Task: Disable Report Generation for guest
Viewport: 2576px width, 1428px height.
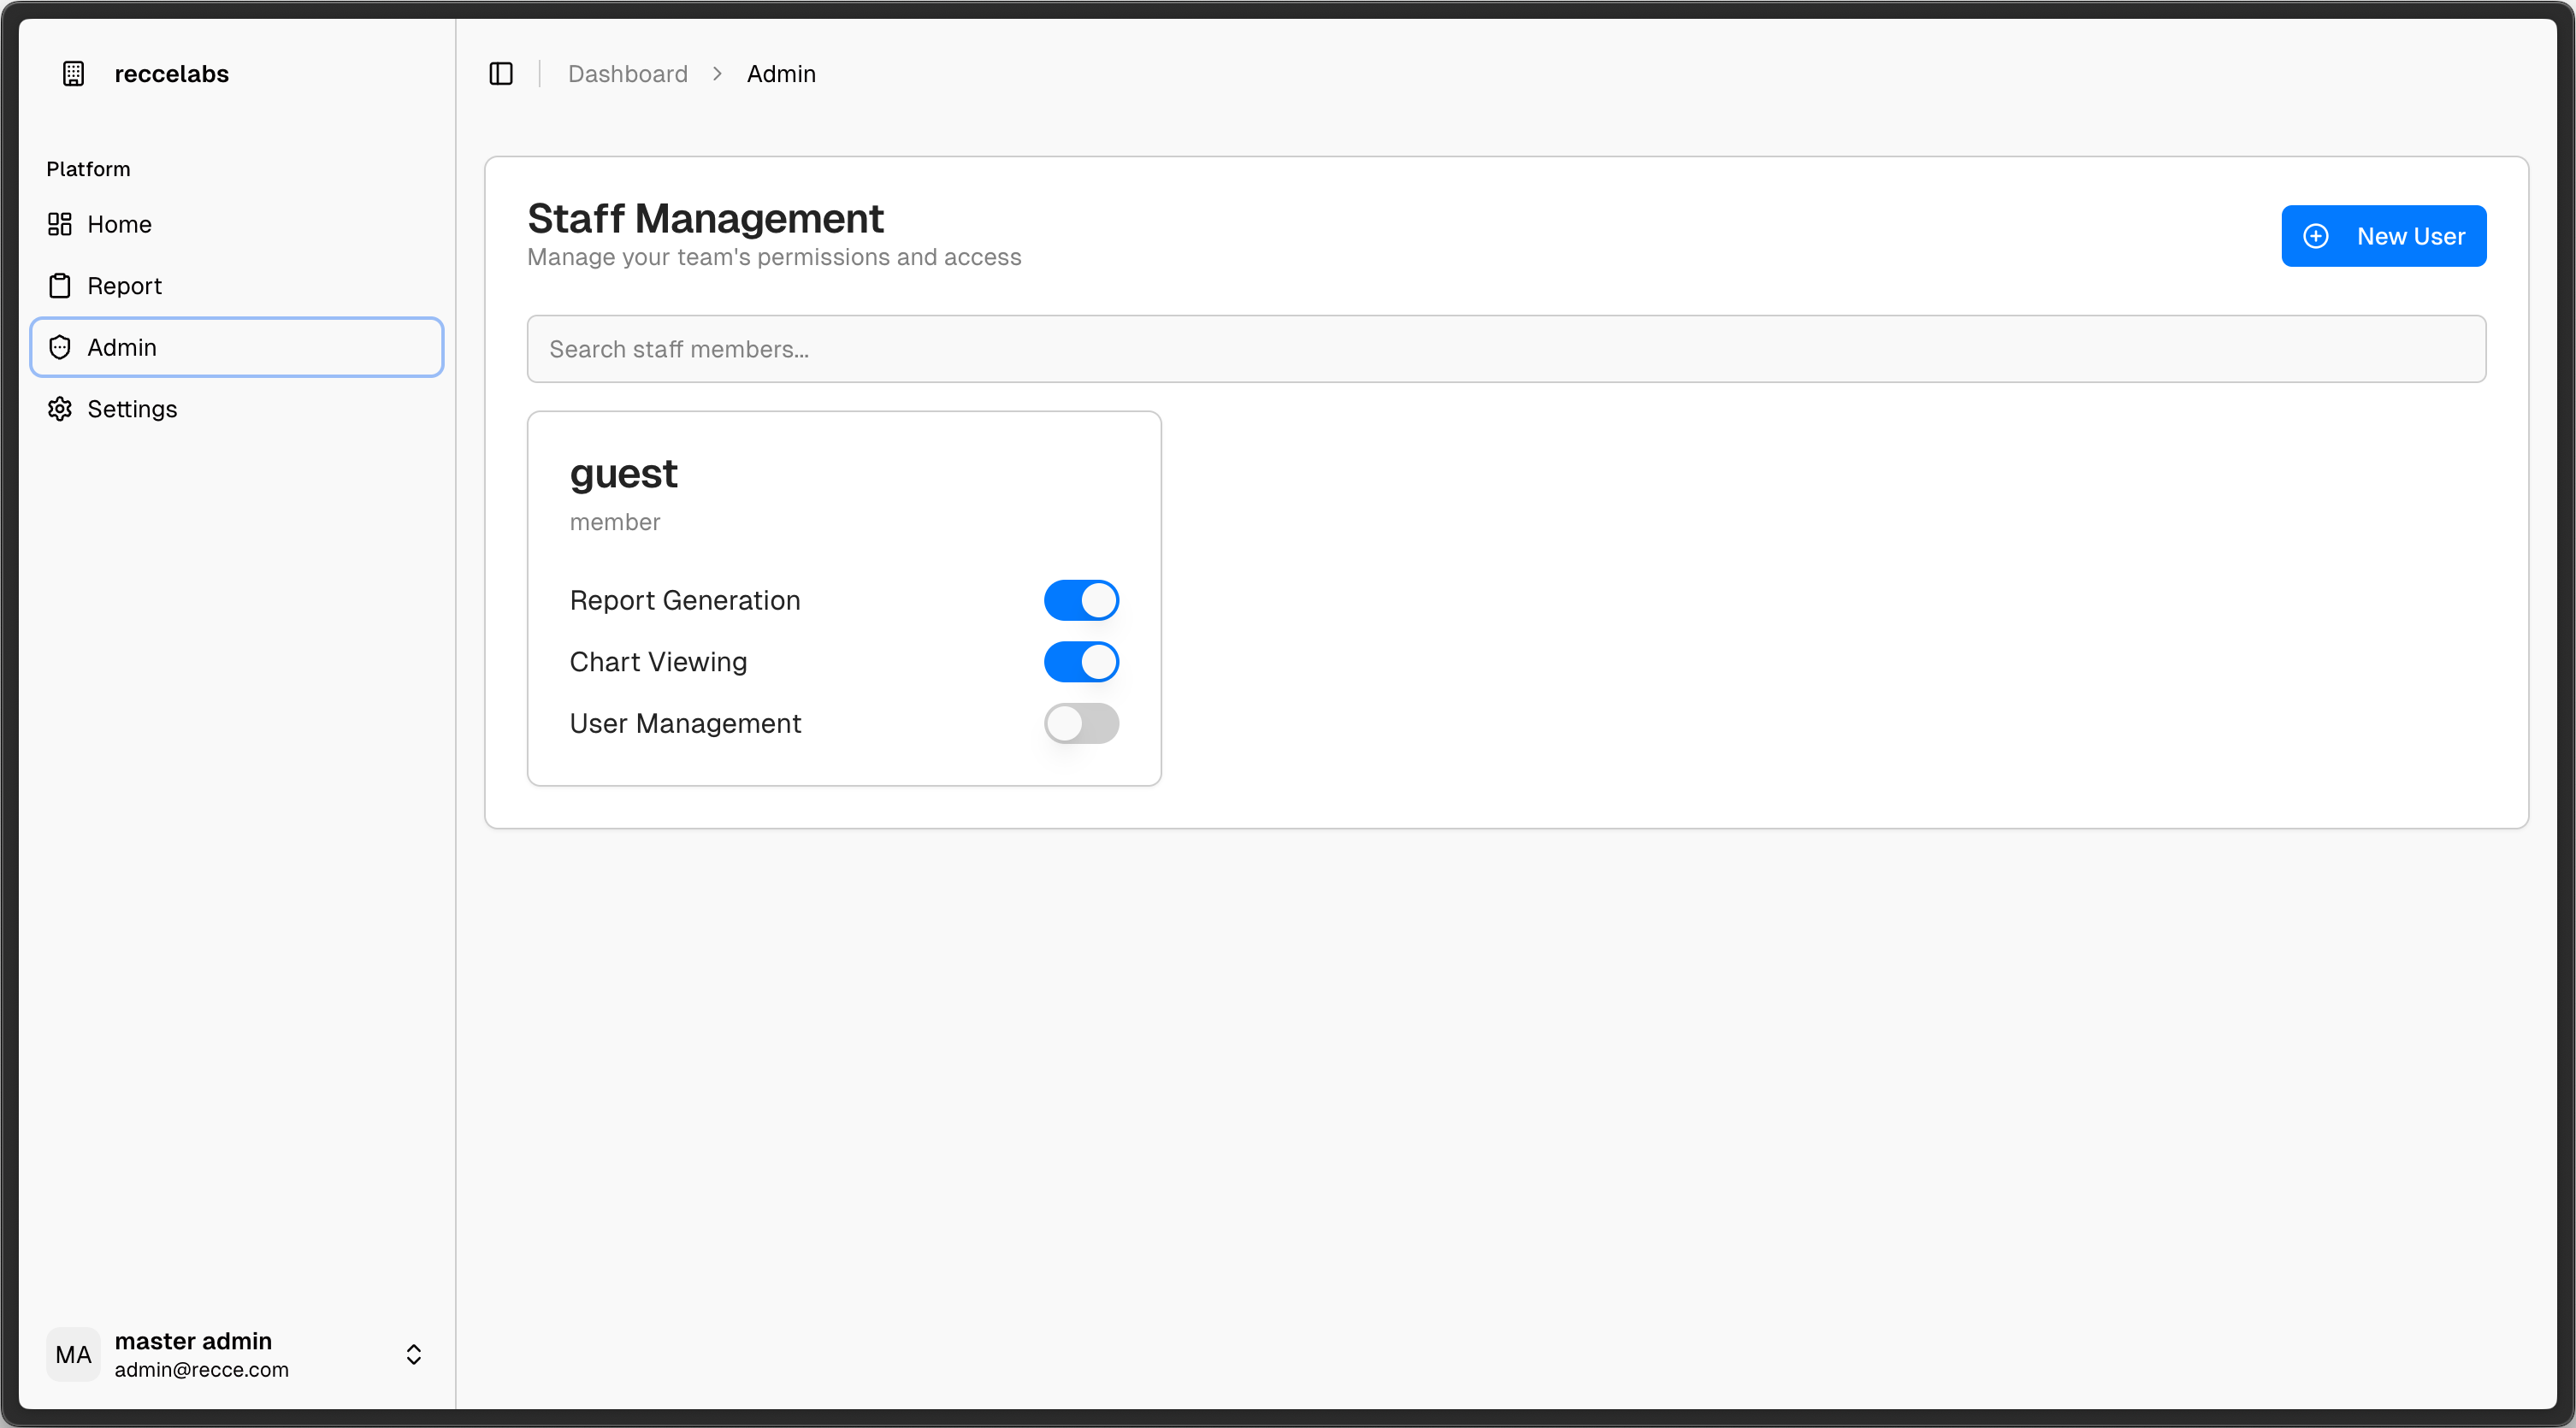Action: pos(1081,600)
